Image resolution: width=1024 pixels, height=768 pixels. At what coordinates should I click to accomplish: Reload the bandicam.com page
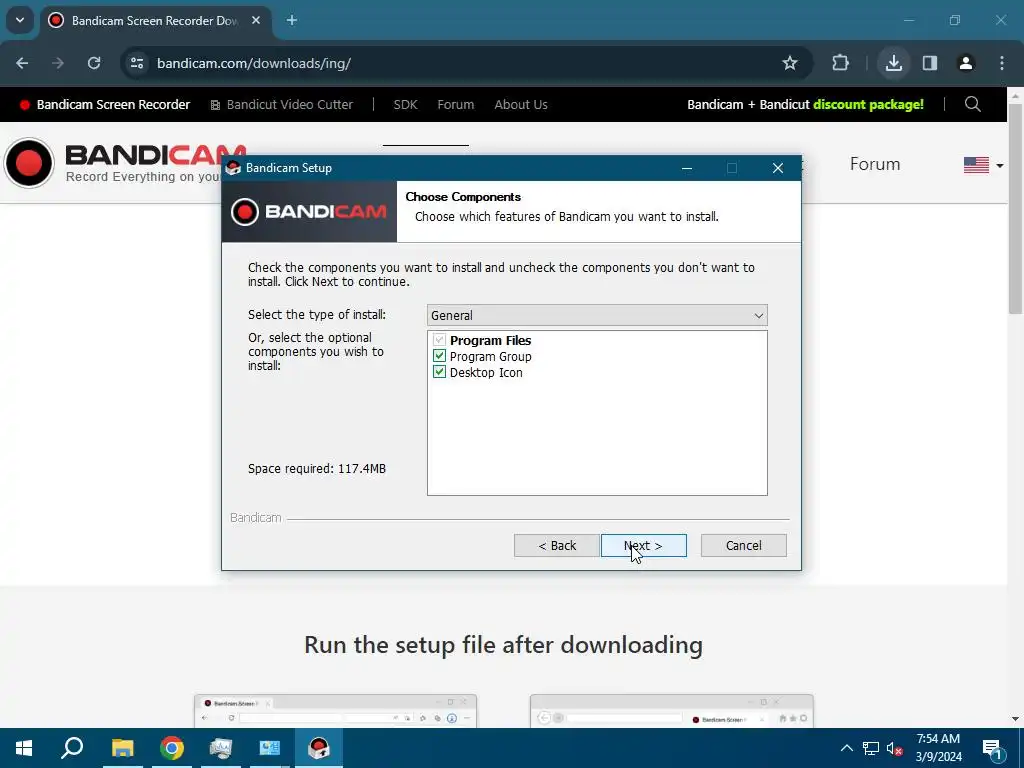pos(94,63)
